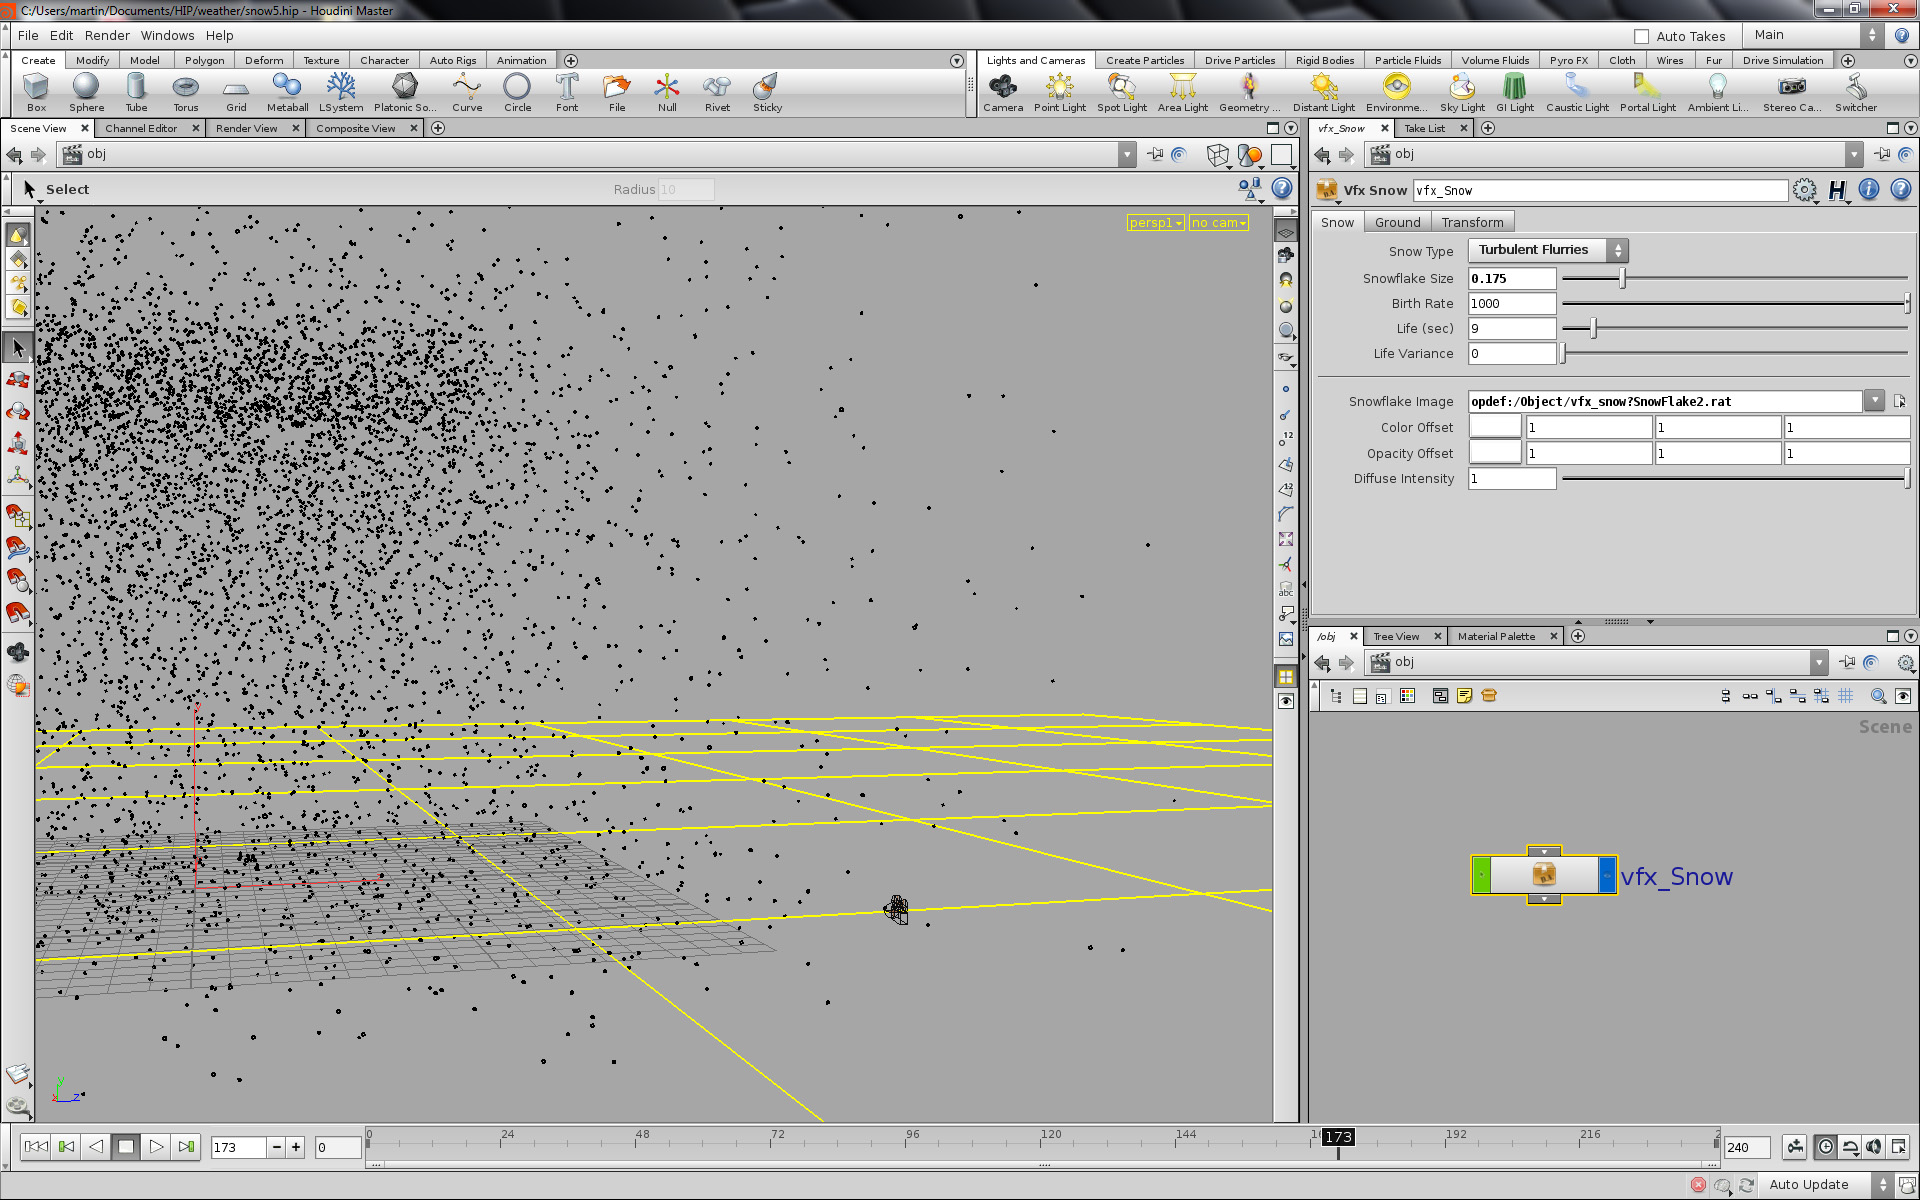Open the parameter gear menu for vfx_Snow

click(1804, 190)
